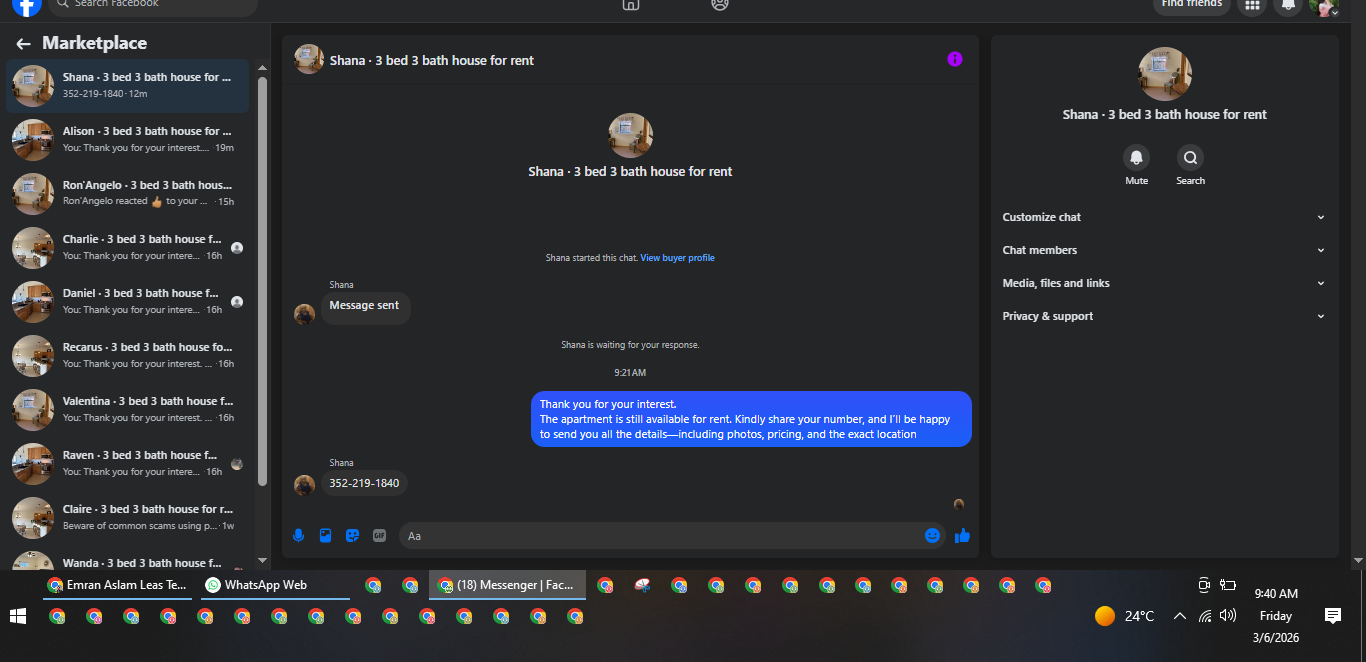Mute conversation bell icon

1136,157
